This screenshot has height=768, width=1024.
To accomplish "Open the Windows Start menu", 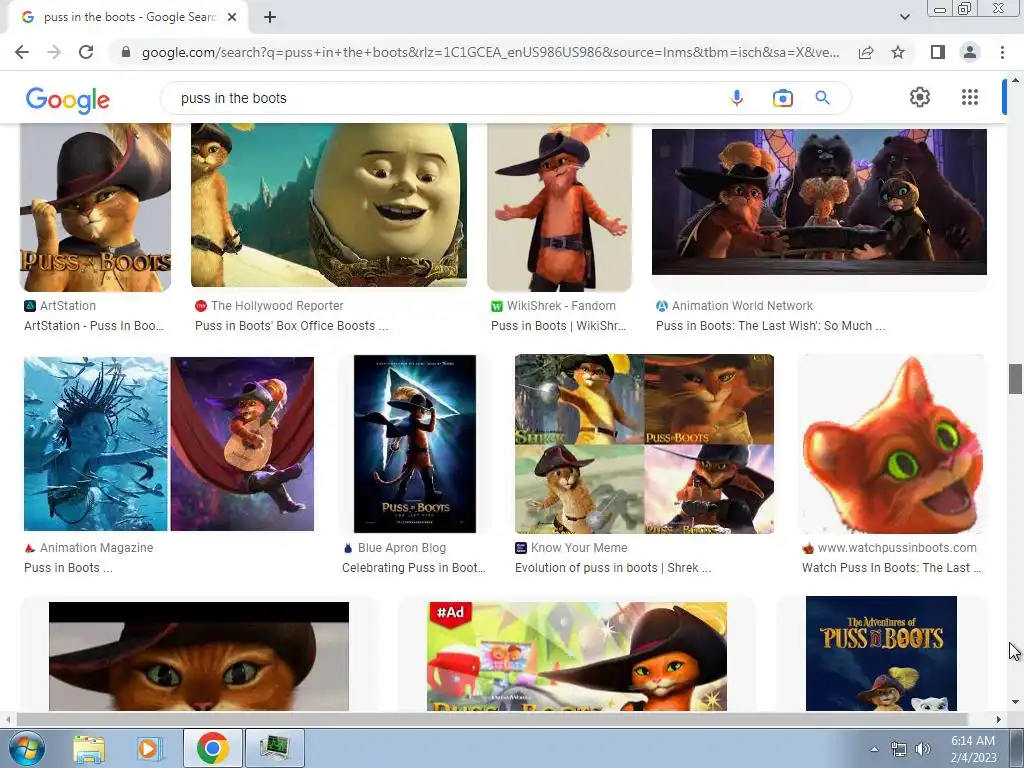I will coord(26,748).
